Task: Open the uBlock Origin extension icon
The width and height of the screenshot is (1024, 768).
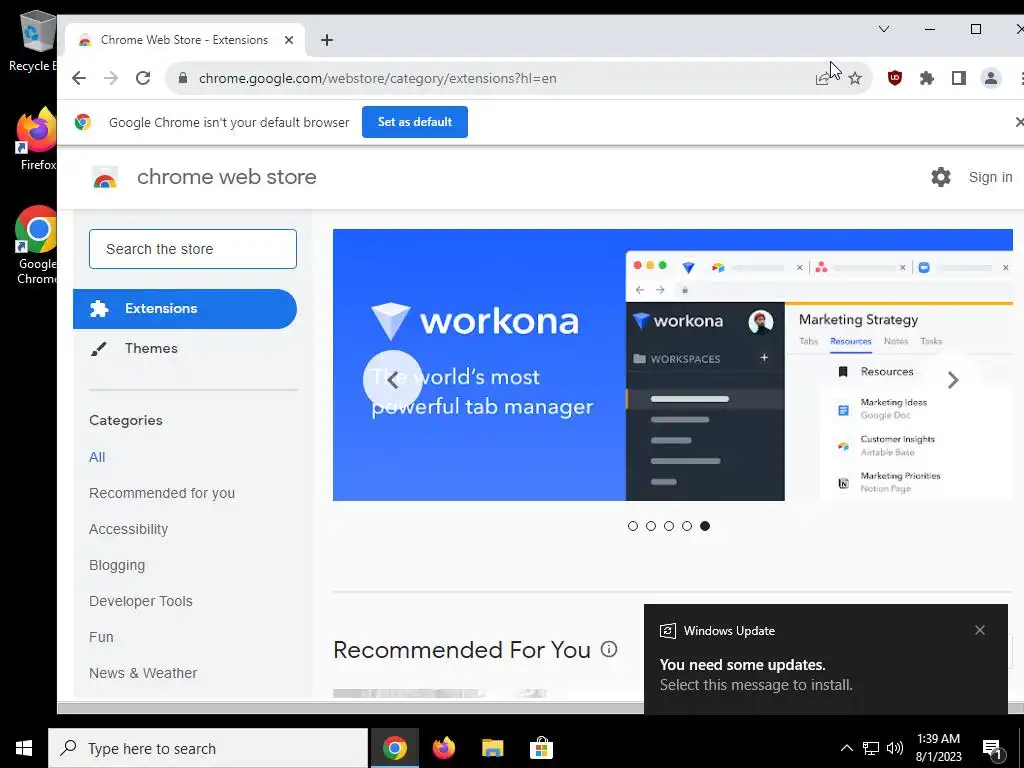Action: point(895,78)
